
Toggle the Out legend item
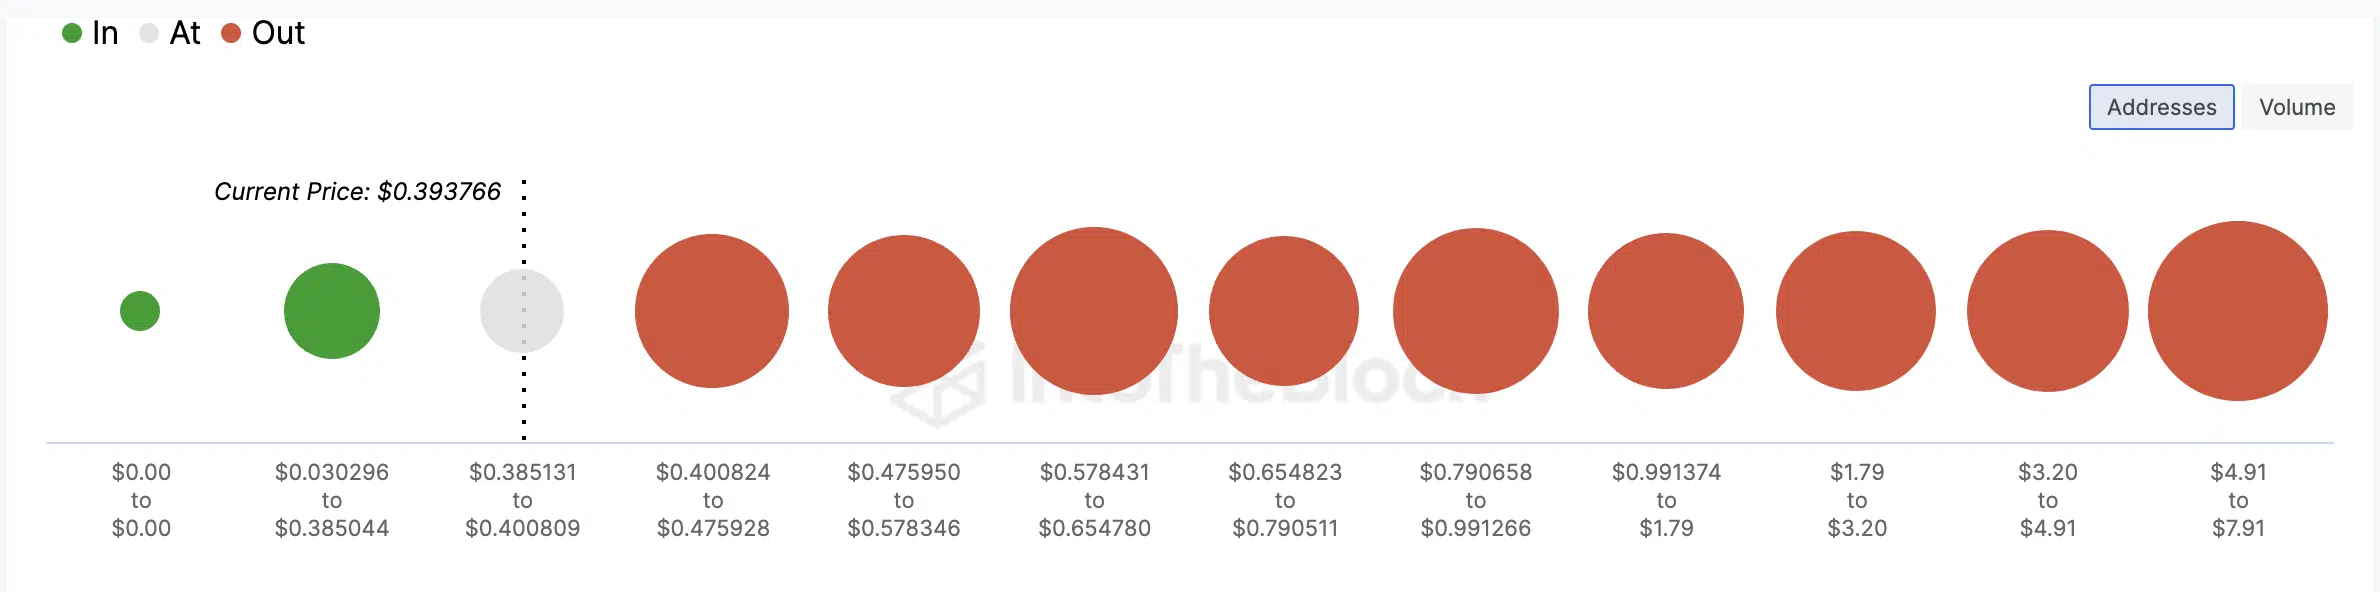[263, 33]
